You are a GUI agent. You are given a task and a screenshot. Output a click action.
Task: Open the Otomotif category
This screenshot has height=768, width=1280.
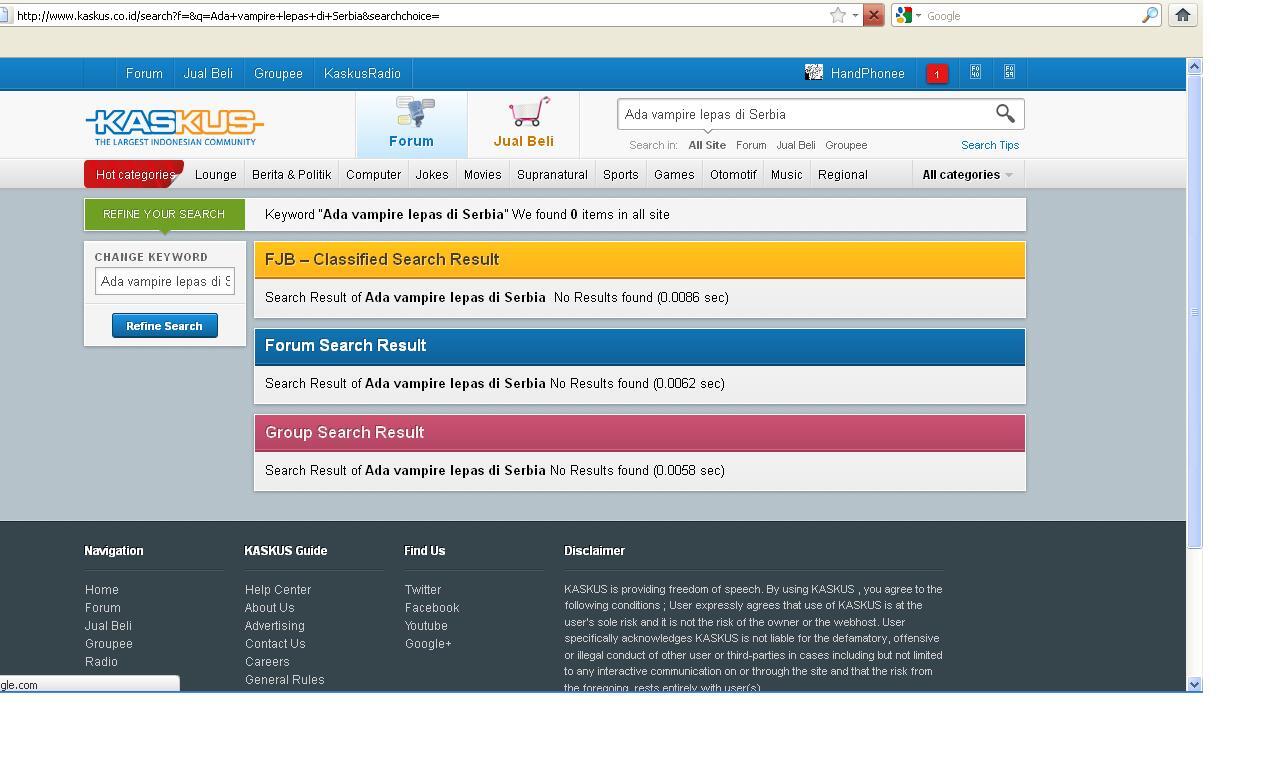coord(733,174)
